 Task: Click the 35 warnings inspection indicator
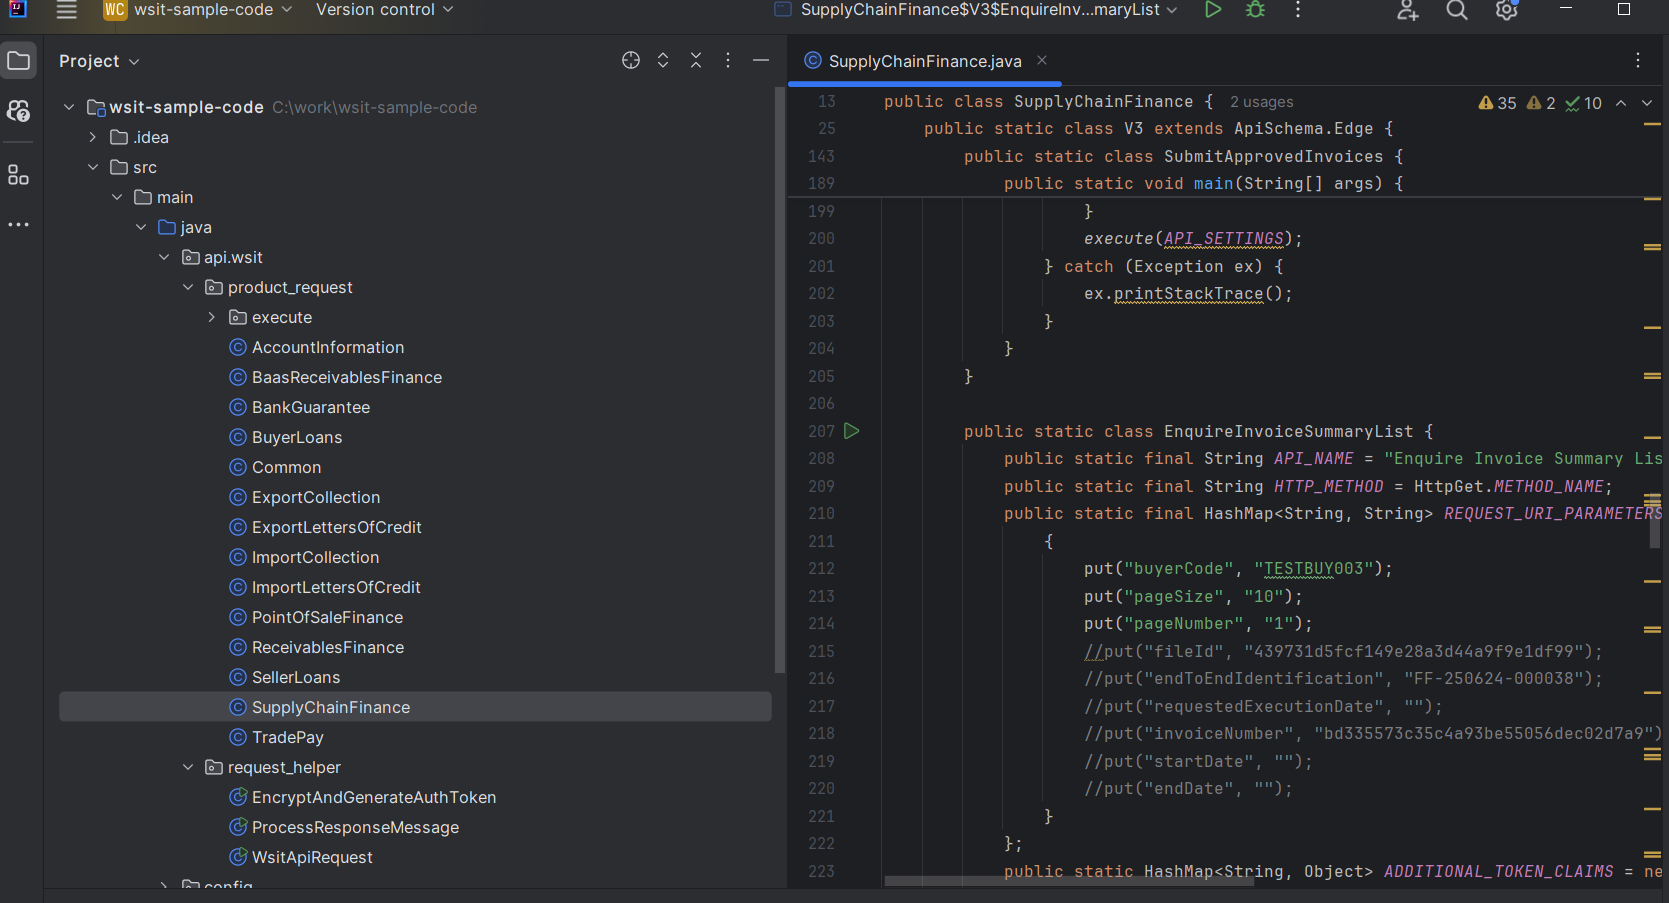click(x=1497, y=102)
